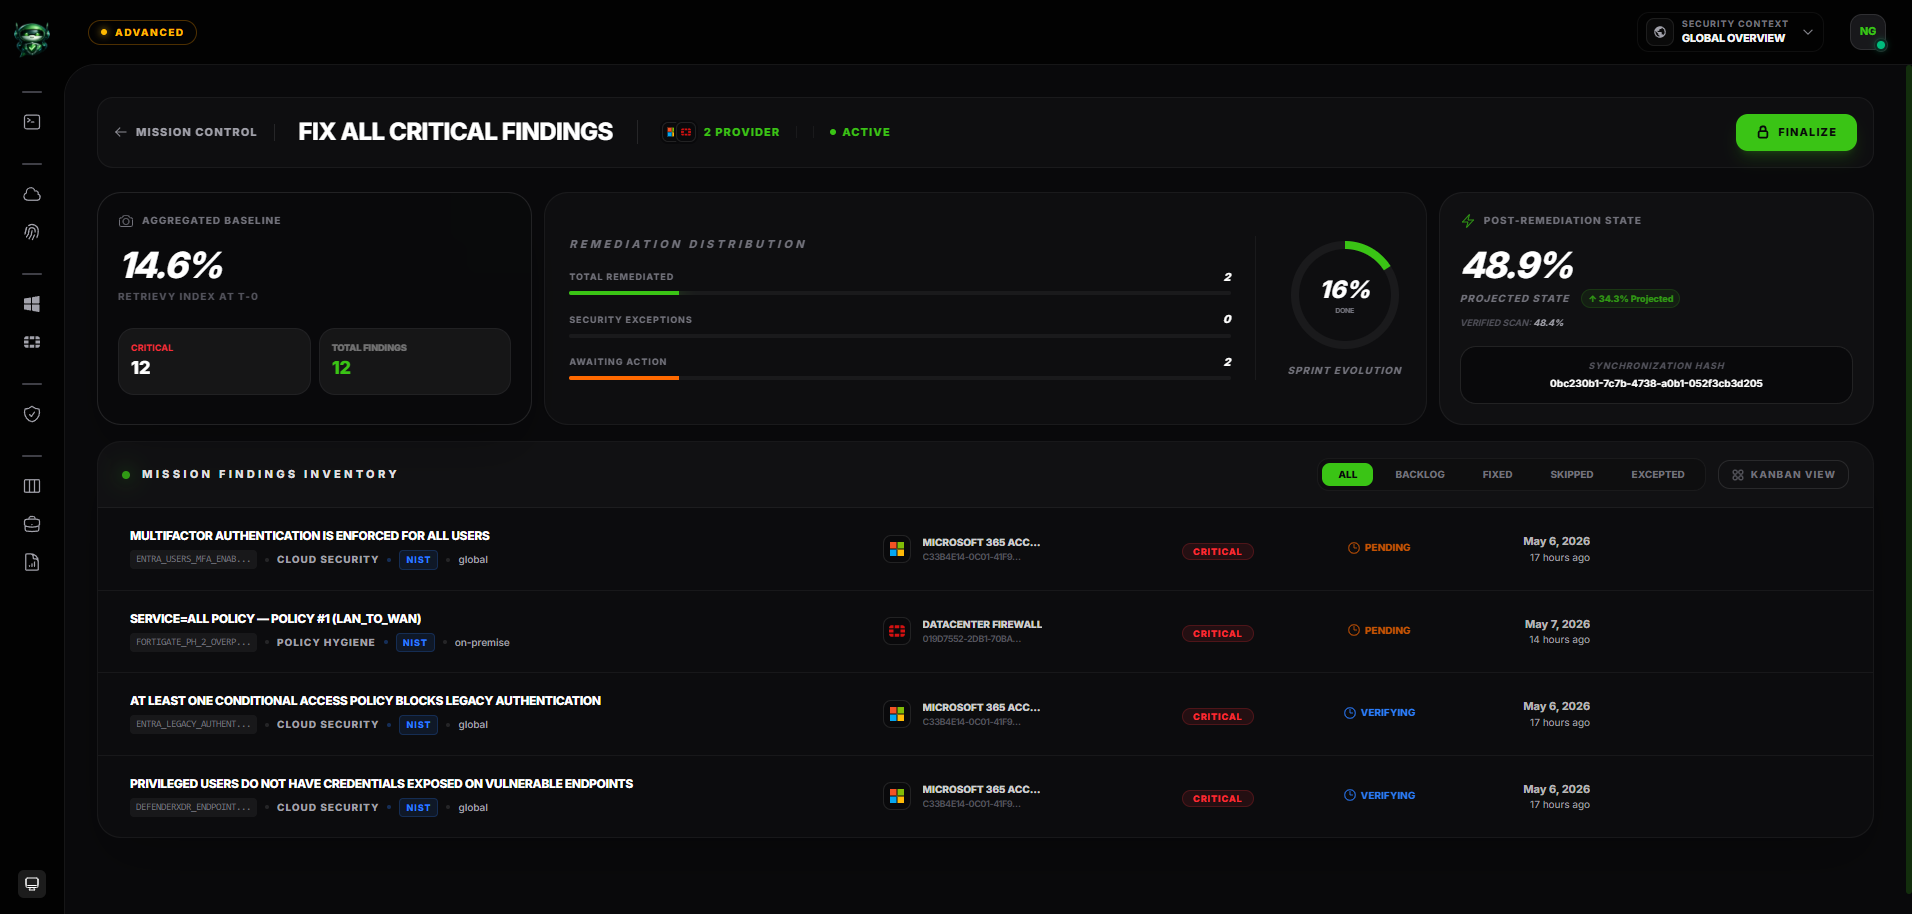The image size is (1912, 914).
Task: Open the briefcase sidebar icon
Action: pyautogui.click(x=32, y=524)
